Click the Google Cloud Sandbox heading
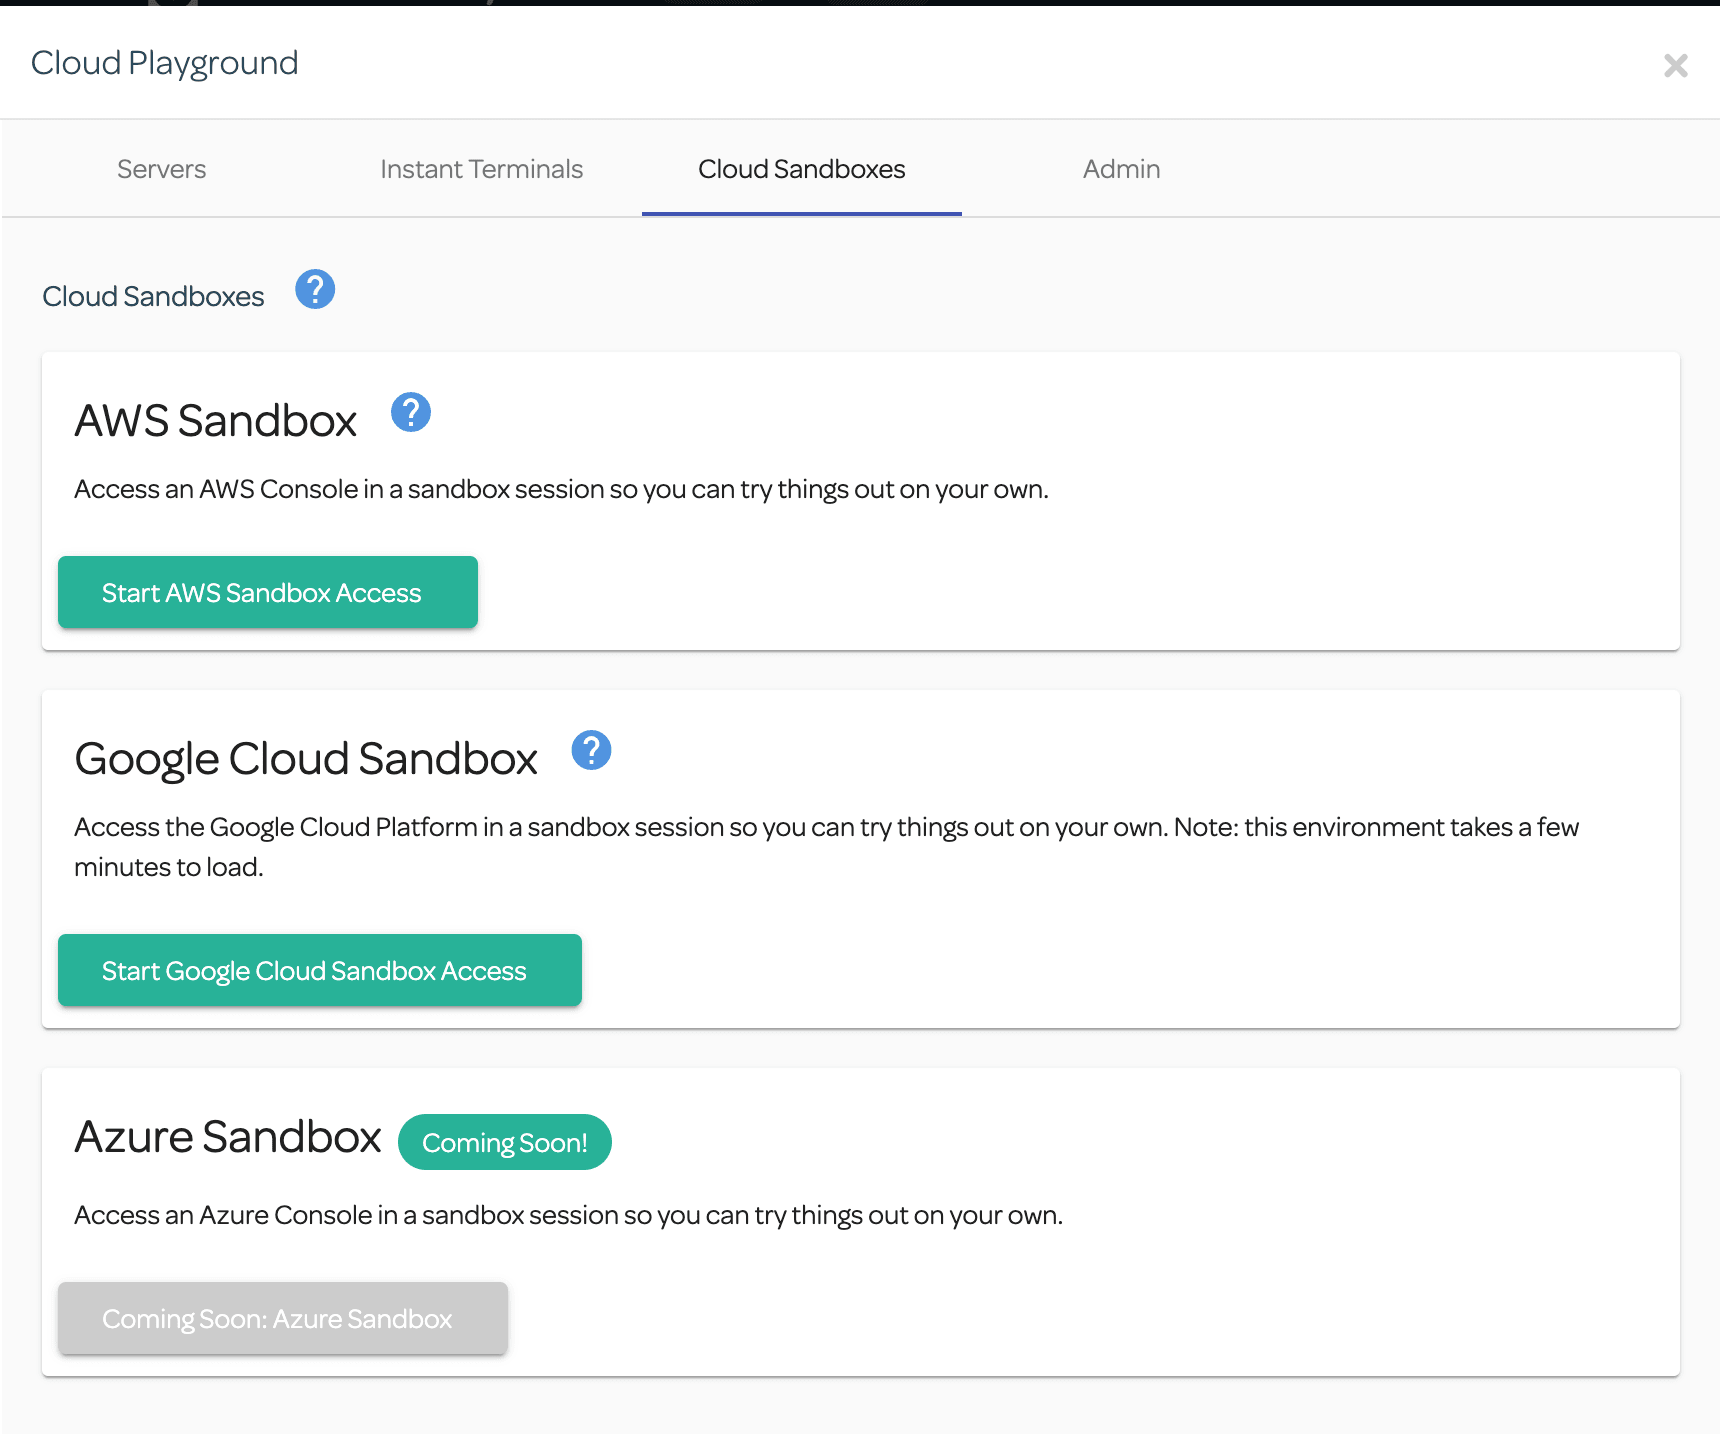Viewport: 1720px width, 1434px height. point(306,759)
